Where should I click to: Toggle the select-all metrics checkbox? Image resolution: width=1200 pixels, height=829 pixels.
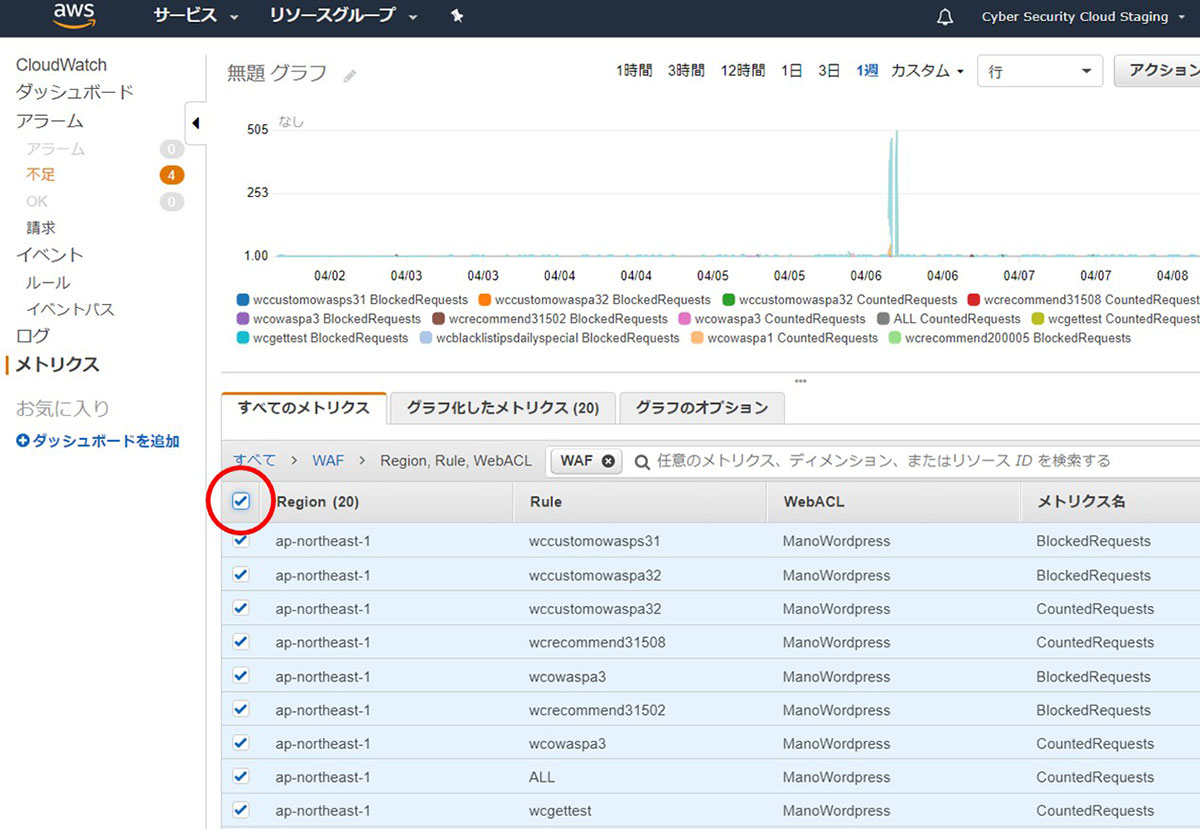(241, 501)
